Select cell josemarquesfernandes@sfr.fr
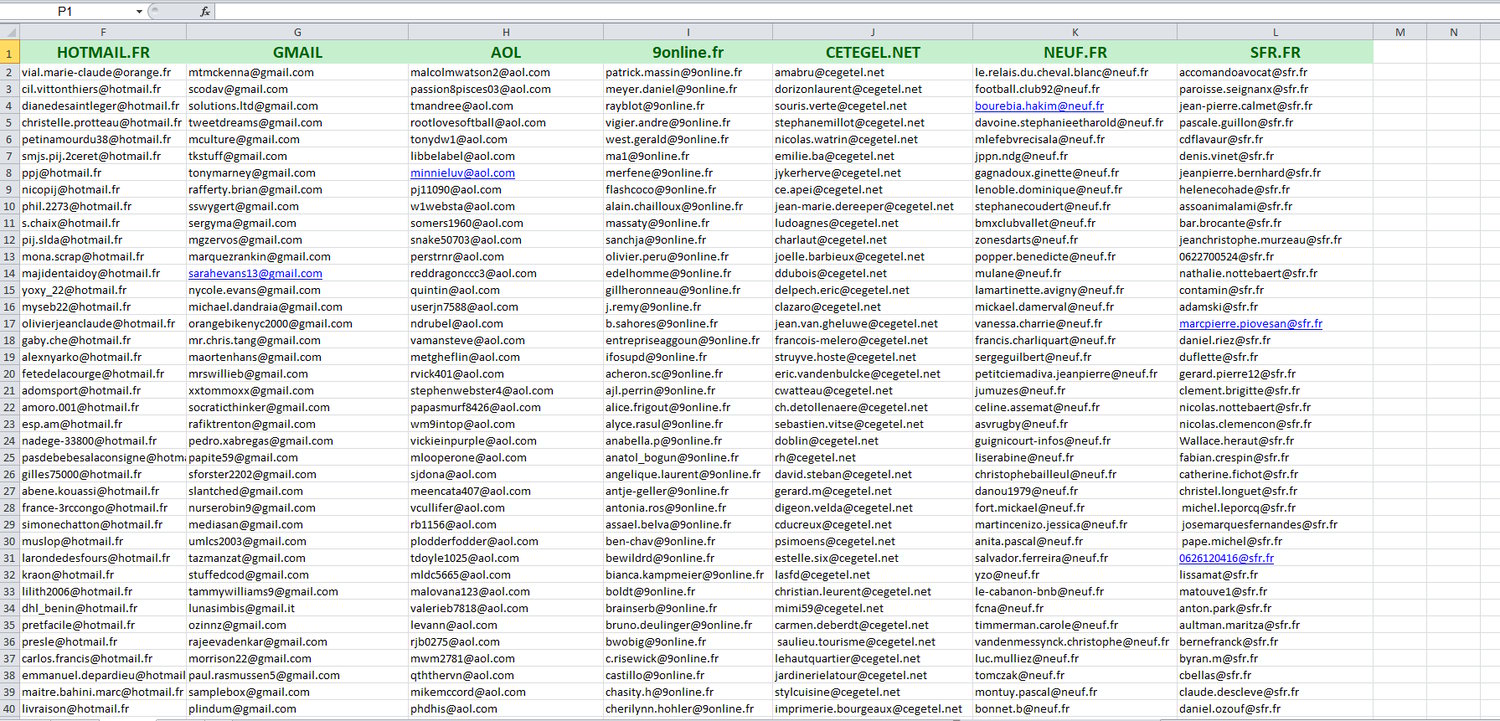 pos(1275,525)
